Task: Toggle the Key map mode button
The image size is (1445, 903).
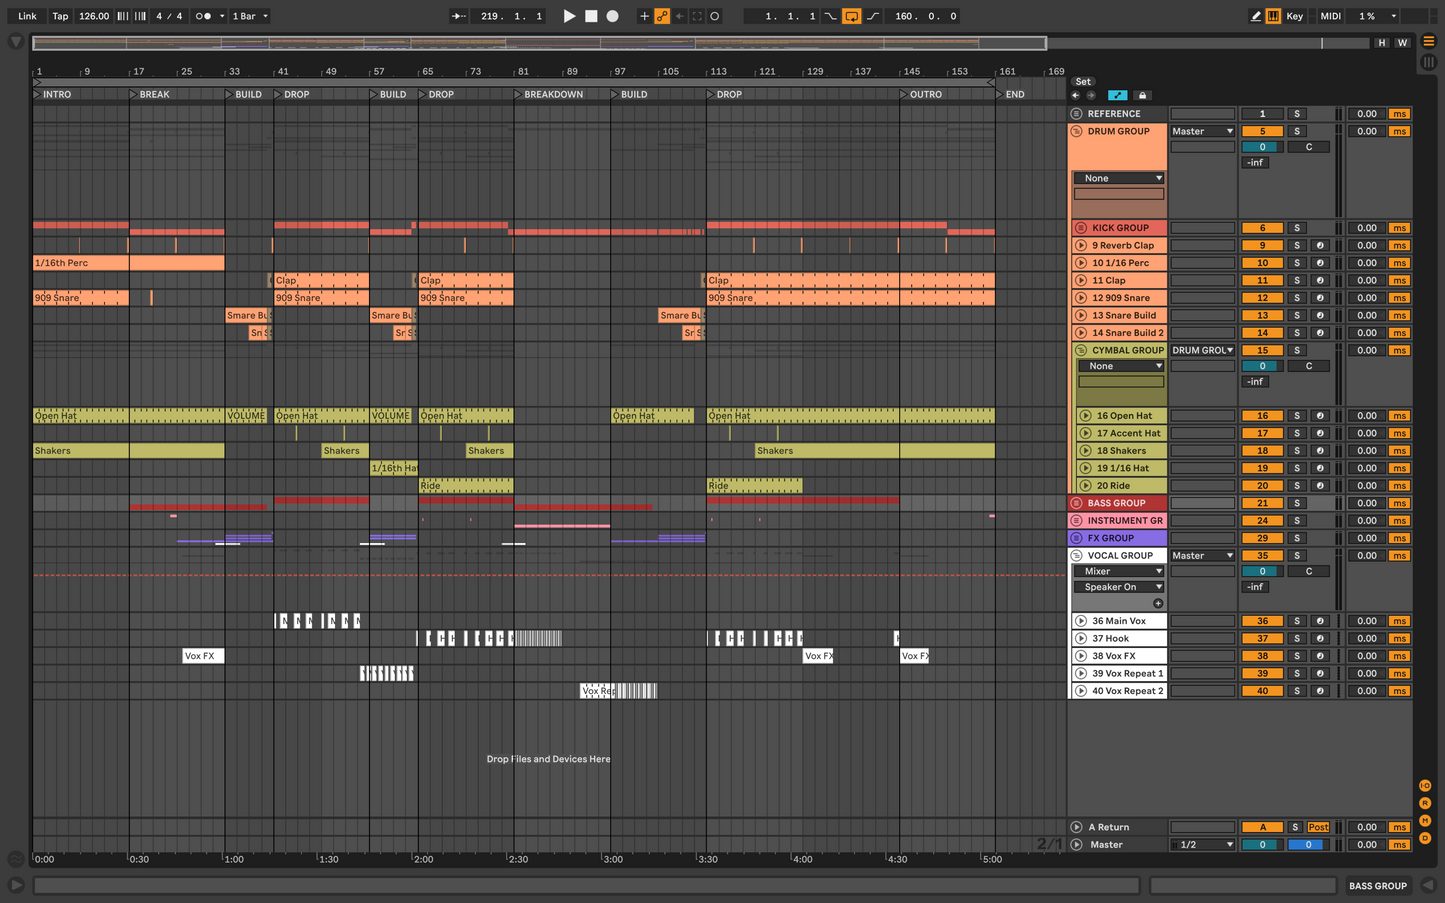Action: pyautogui.click(x=1294, y=16)
